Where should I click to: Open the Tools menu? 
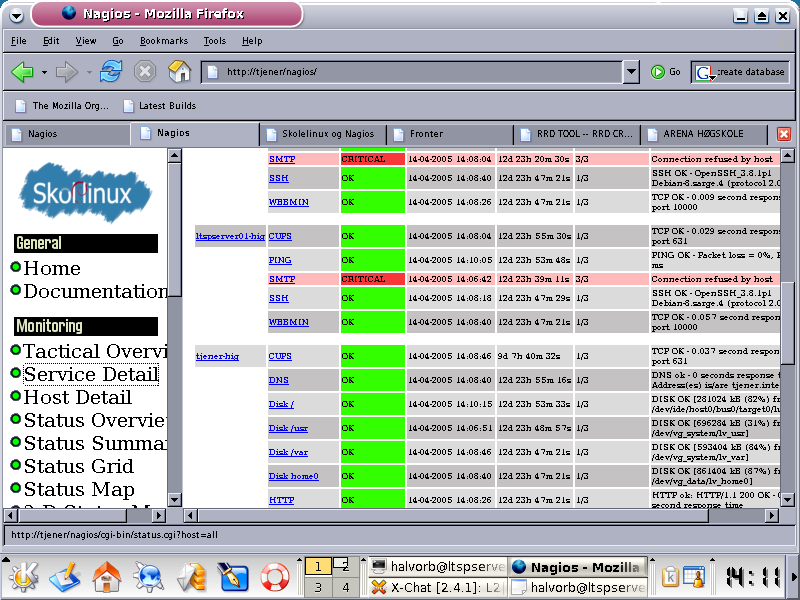click(x=214, y=41)
